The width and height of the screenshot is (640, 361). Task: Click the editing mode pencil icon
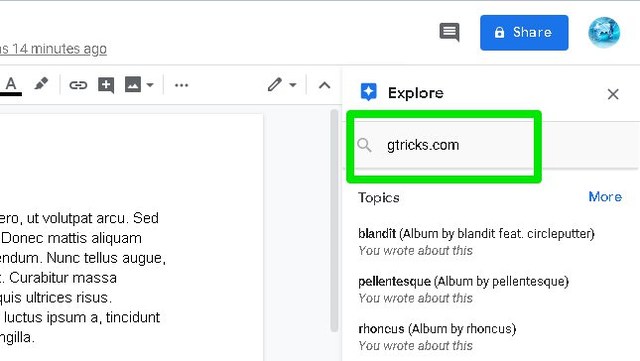[275, 85]
